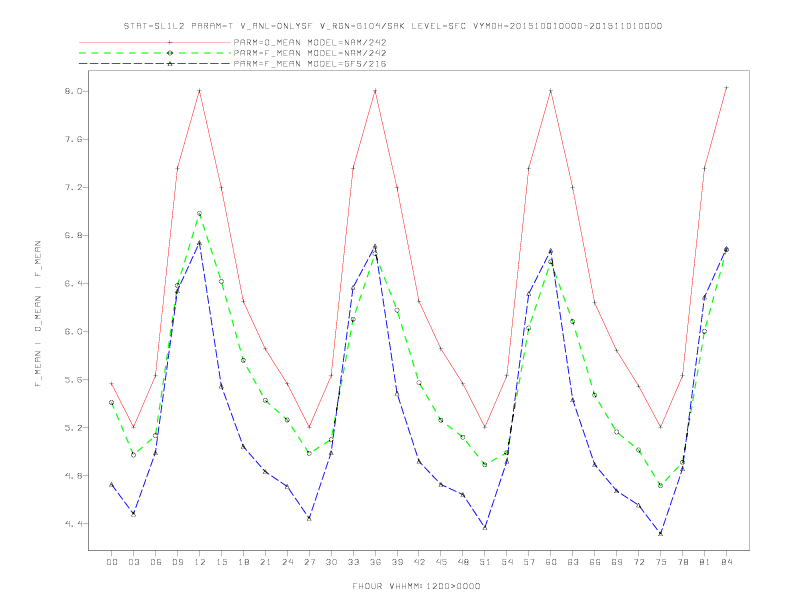This screenshot has width=792, height=612.
Task: Select legend label PARM=F_MEAN MODEL=NAM/242
Action: pos(310,53)
